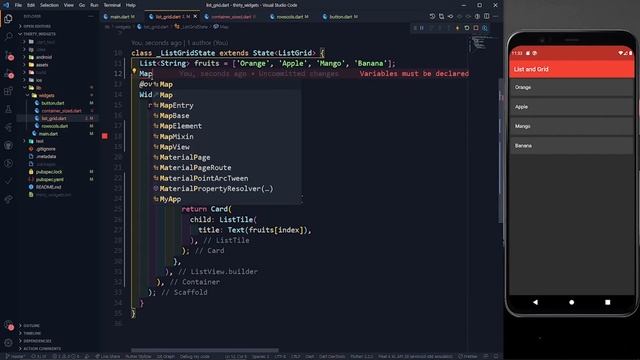Open the Terminal menu
The image size is (640, 360).
[112, 5]
